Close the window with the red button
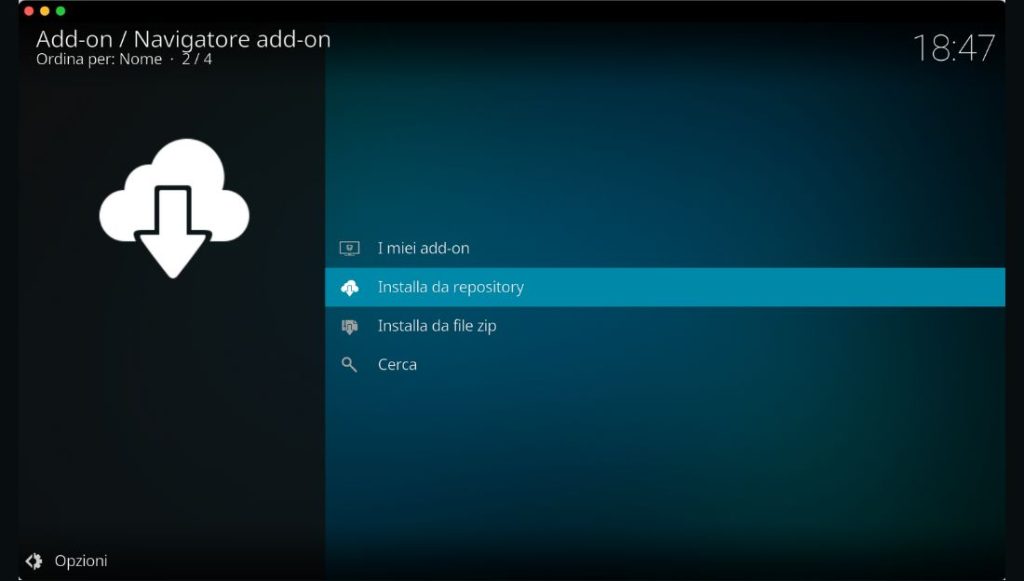 [29, 11]
